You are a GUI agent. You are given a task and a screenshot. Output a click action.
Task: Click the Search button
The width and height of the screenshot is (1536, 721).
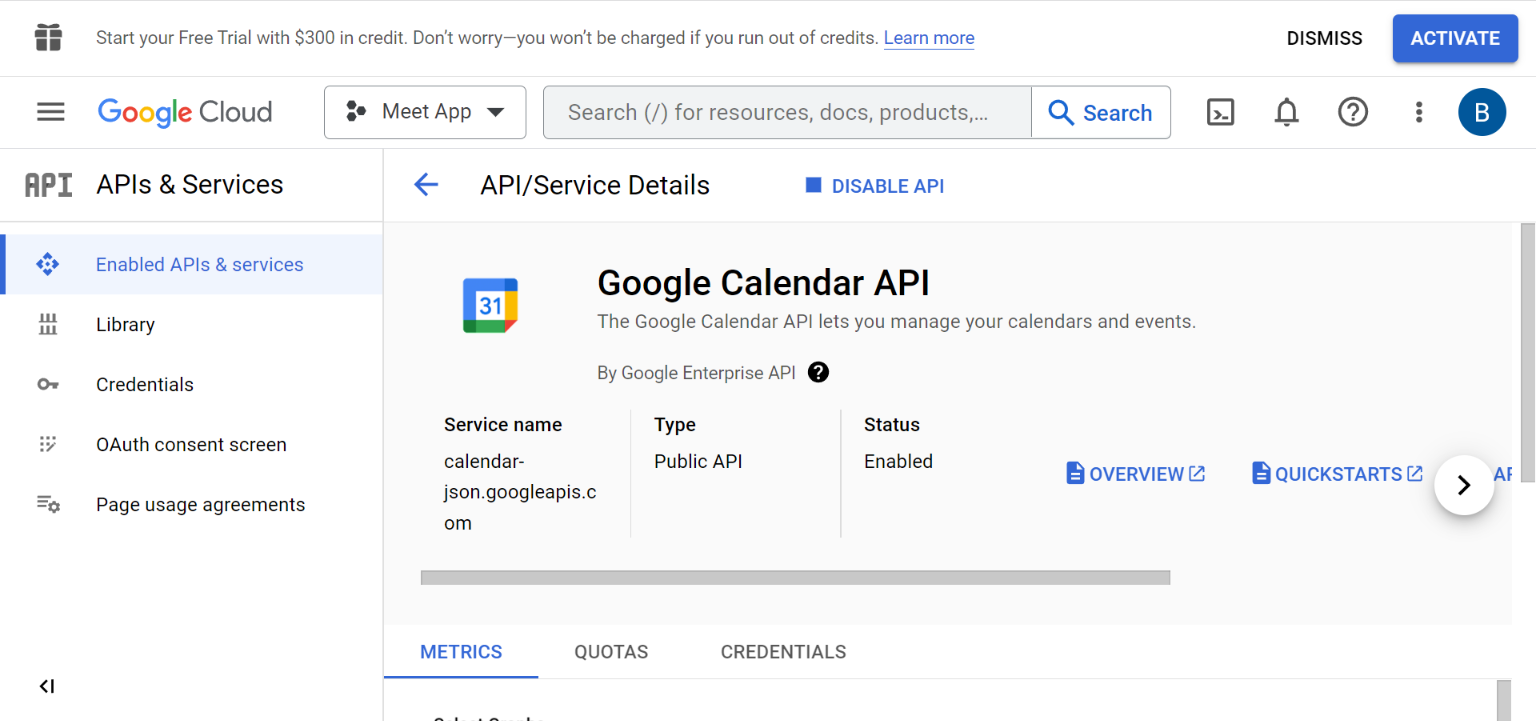tap(1101, 112)
